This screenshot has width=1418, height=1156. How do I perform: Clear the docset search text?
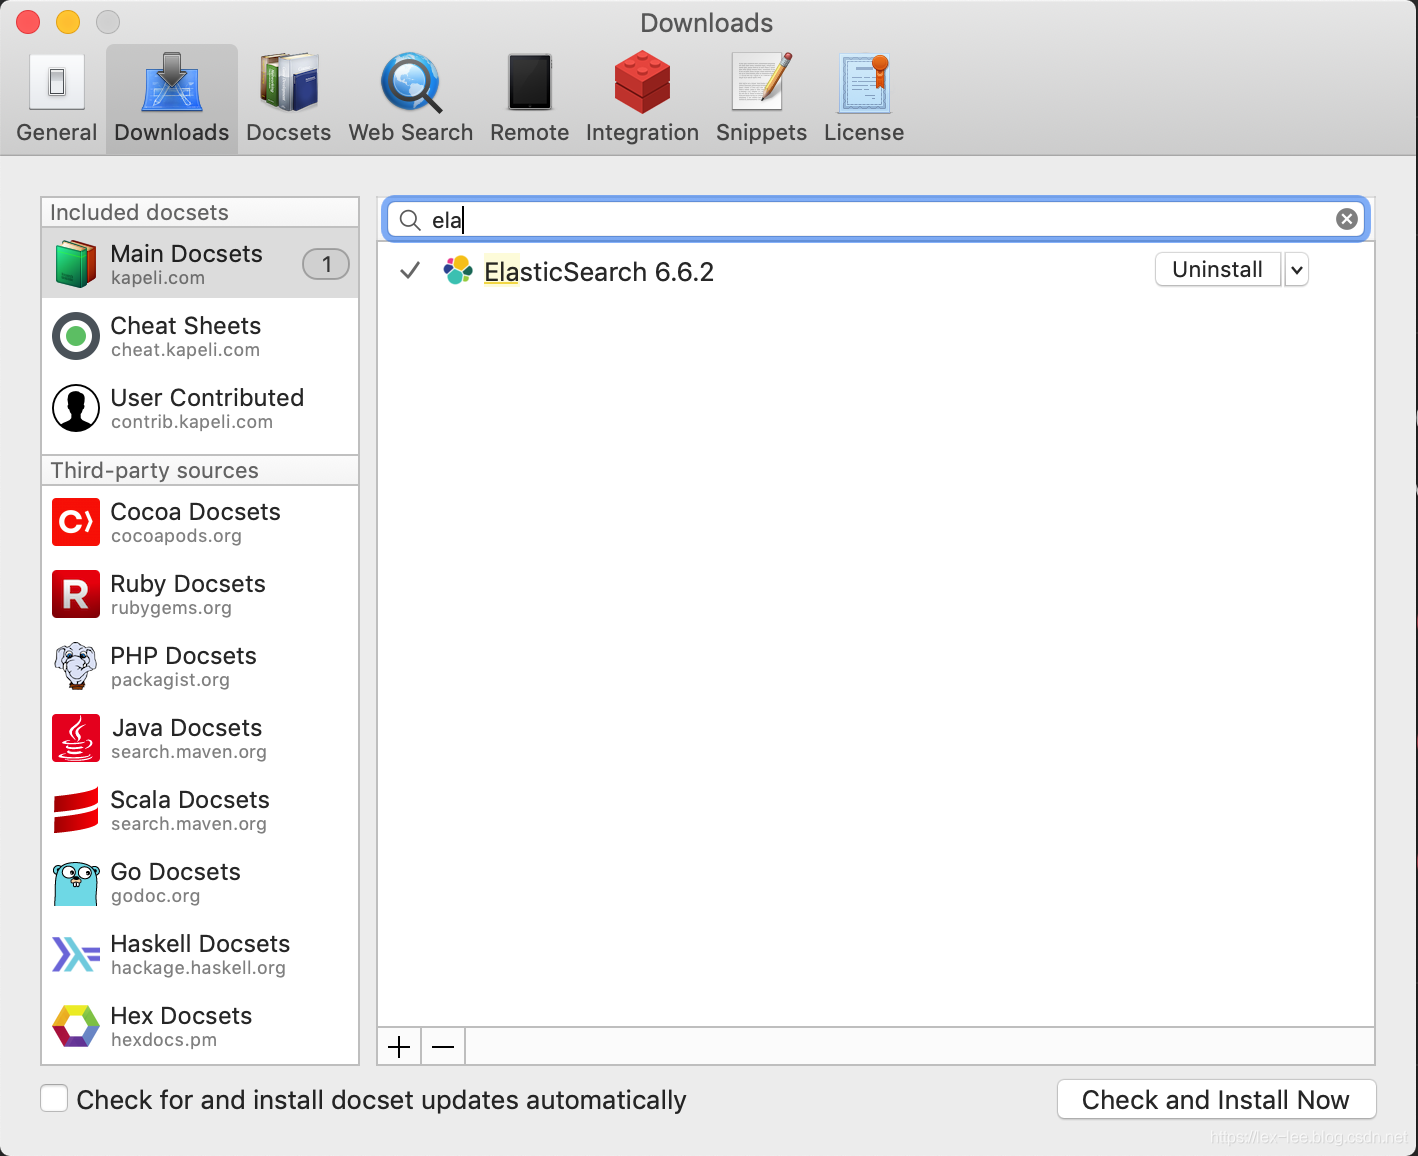(1347, 219)
